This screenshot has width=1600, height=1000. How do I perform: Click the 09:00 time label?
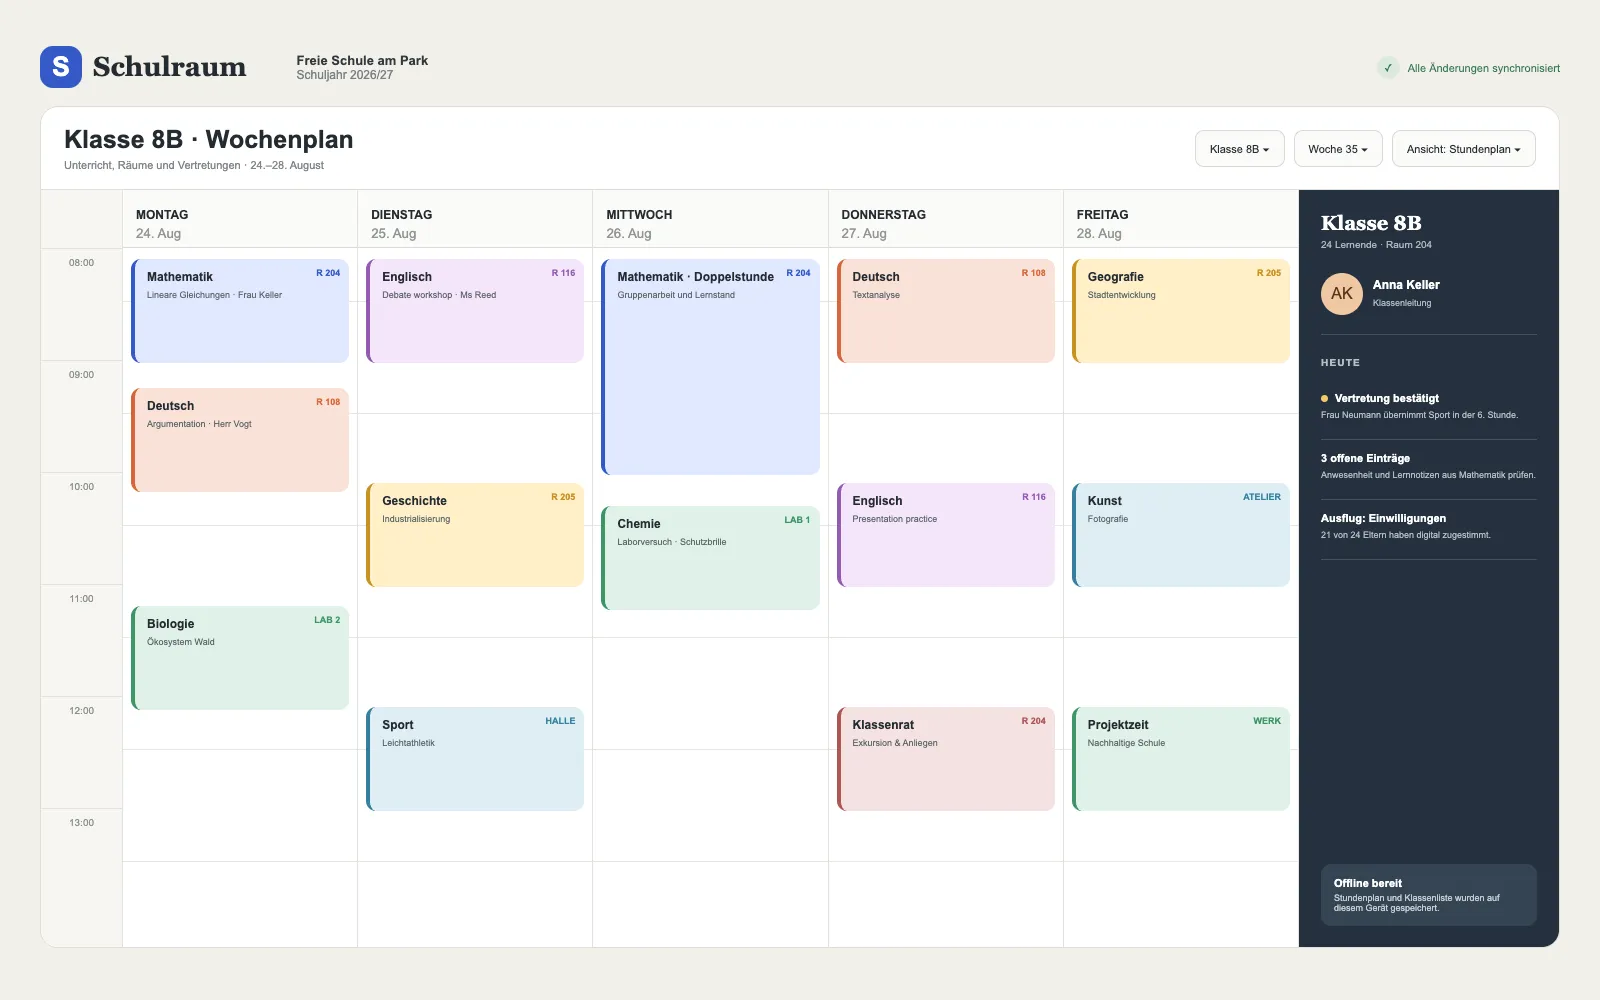point(81,375)
